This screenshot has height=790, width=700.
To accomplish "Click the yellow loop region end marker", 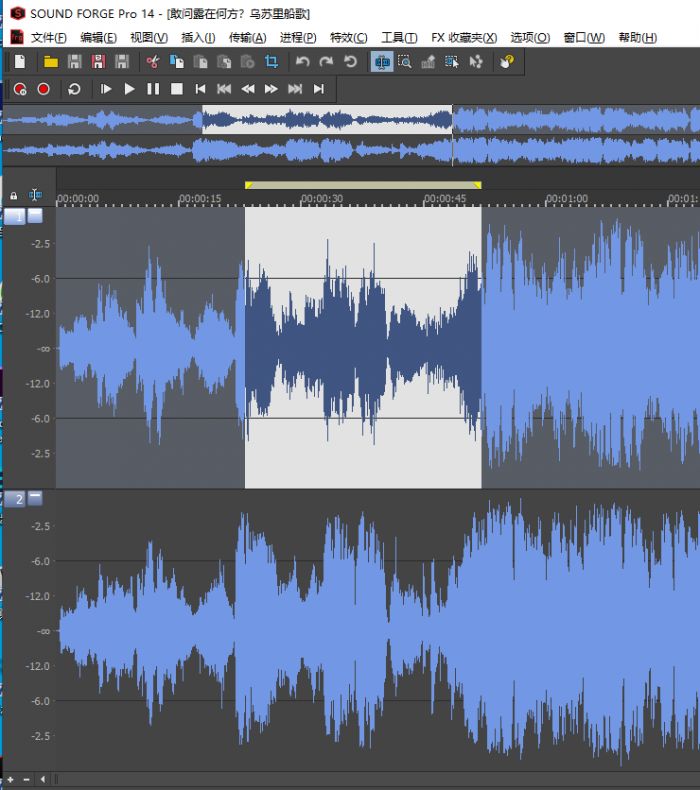I will [478, 185].
